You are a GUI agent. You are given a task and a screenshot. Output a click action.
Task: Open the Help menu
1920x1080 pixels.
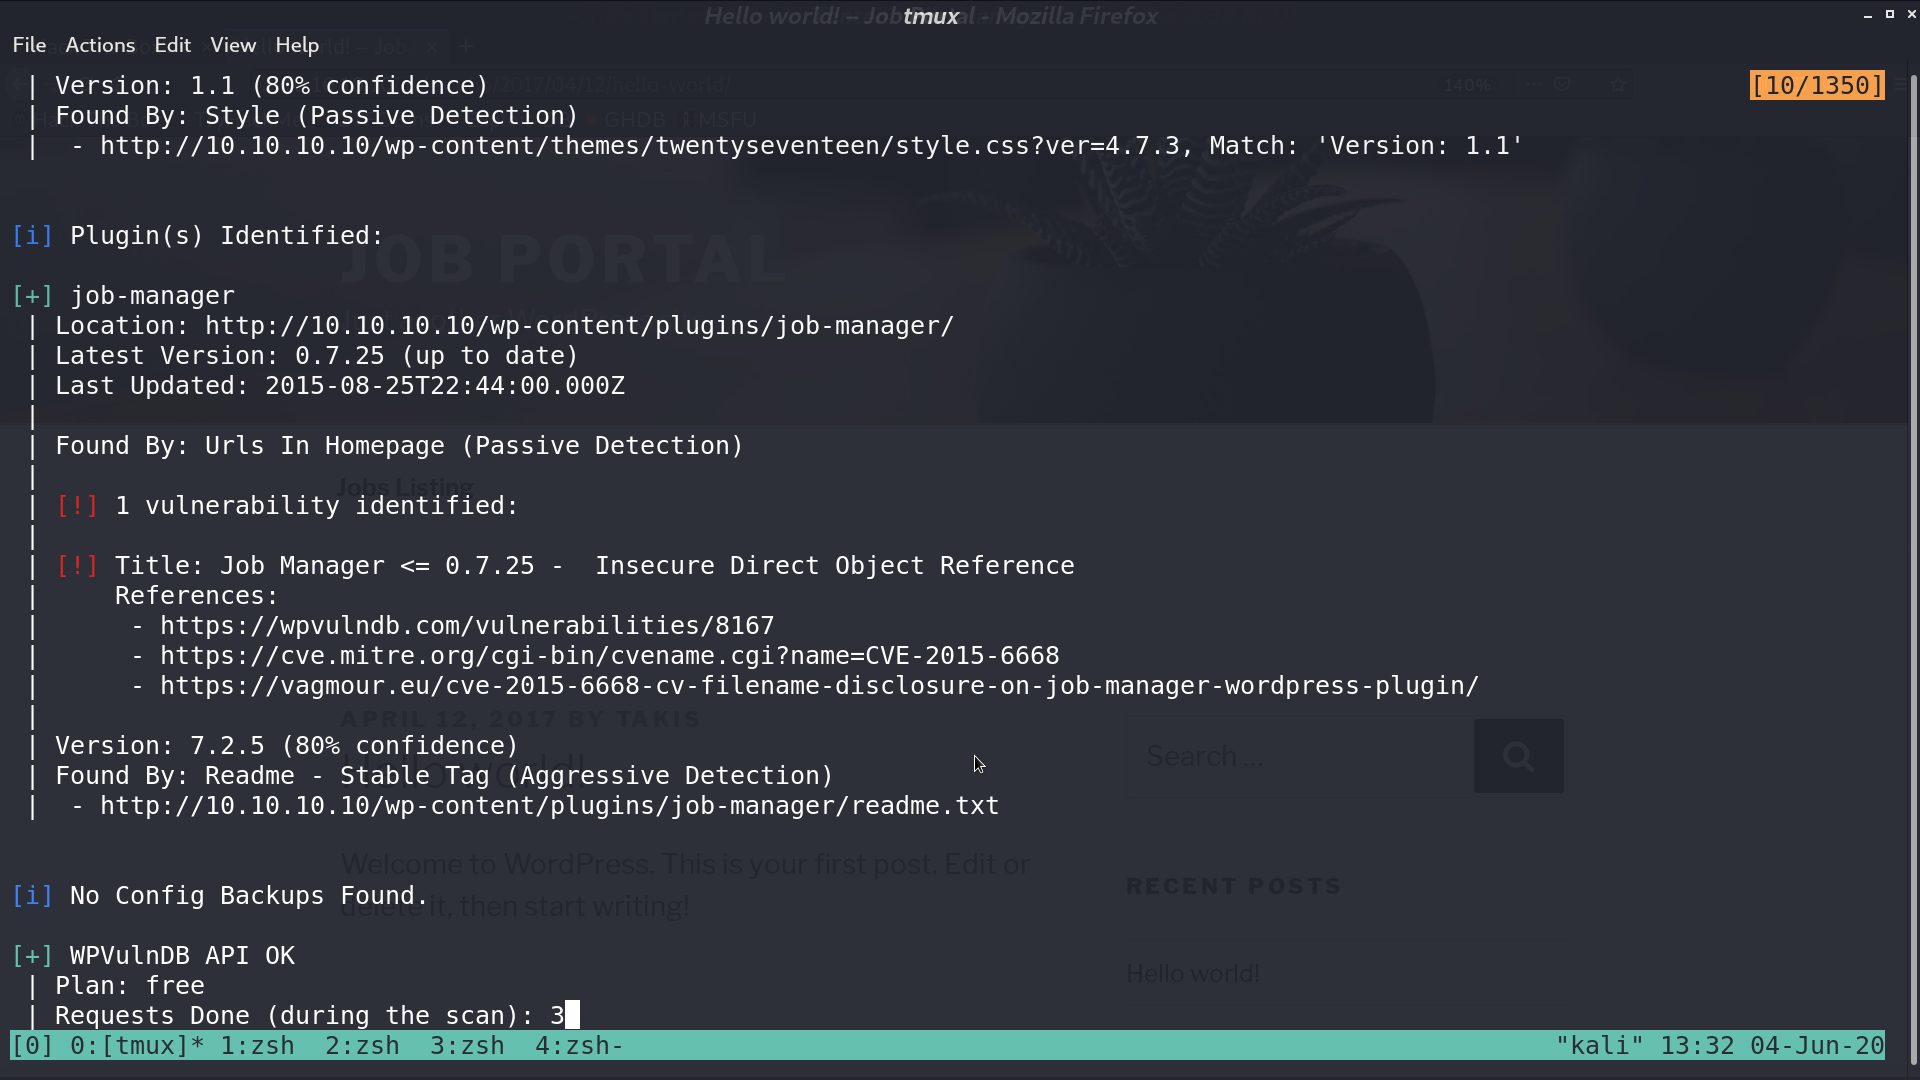(x=297, y=45)
